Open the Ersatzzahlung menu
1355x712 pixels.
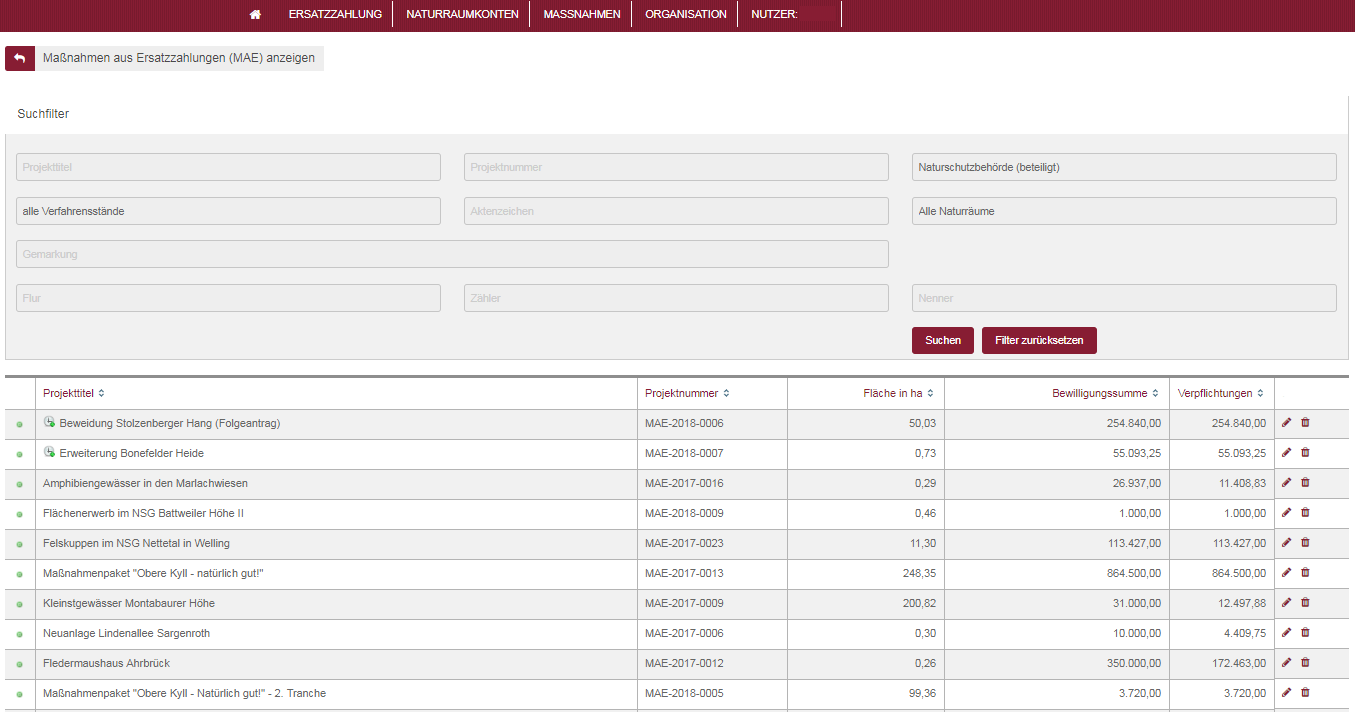click(335, 14)
